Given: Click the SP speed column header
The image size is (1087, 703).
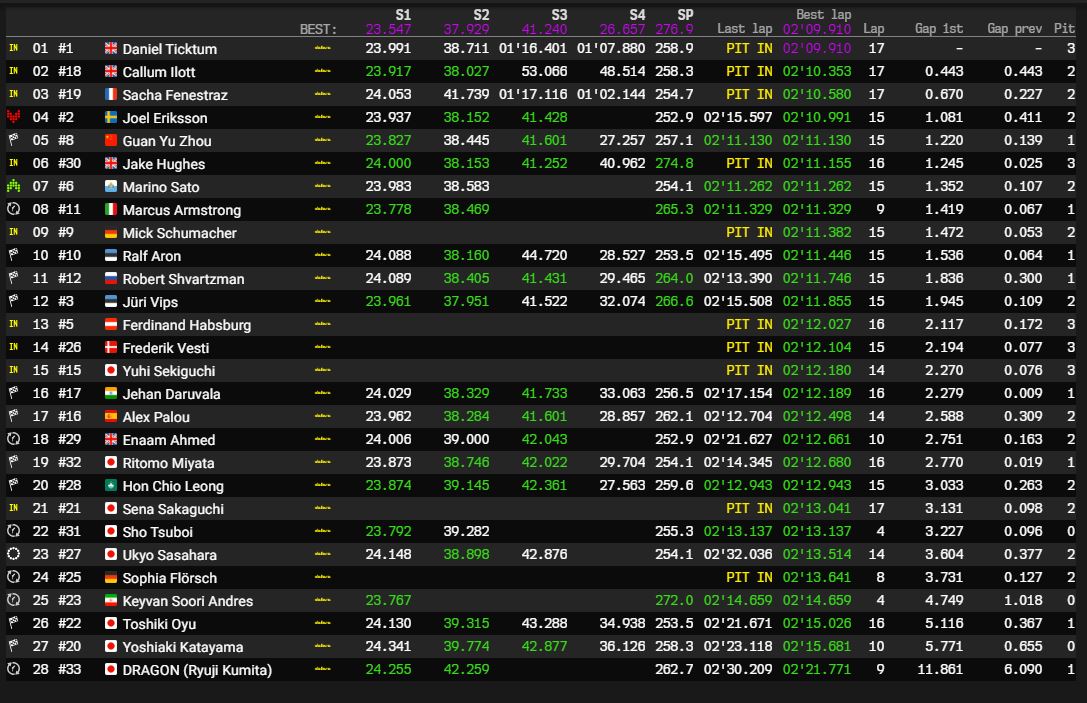Looking at the screenshot, I should point(685,15).
